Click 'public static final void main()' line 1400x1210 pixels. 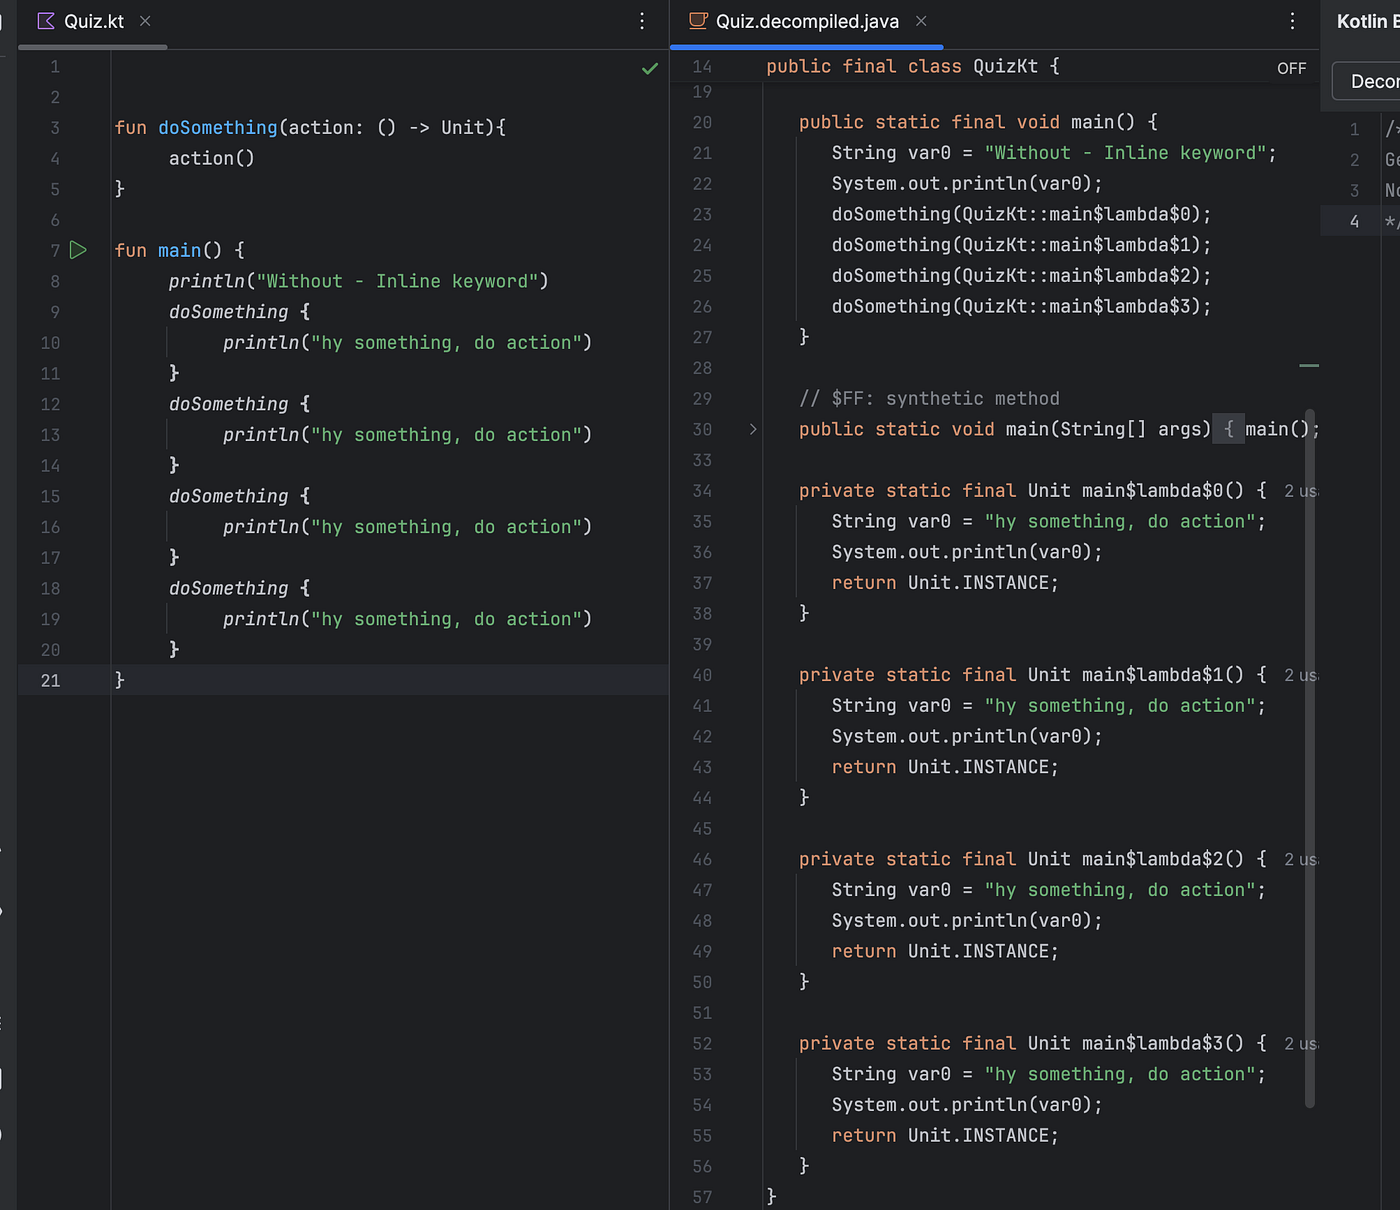(978, 122)
